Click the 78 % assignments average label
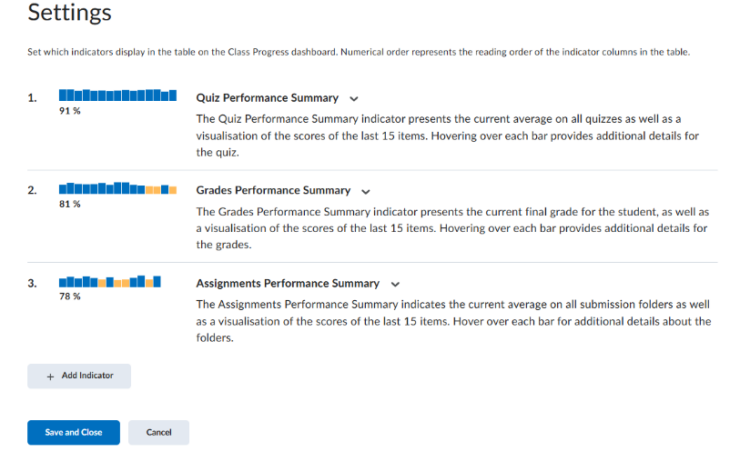The image size is (740, 472). pos(70,297)
